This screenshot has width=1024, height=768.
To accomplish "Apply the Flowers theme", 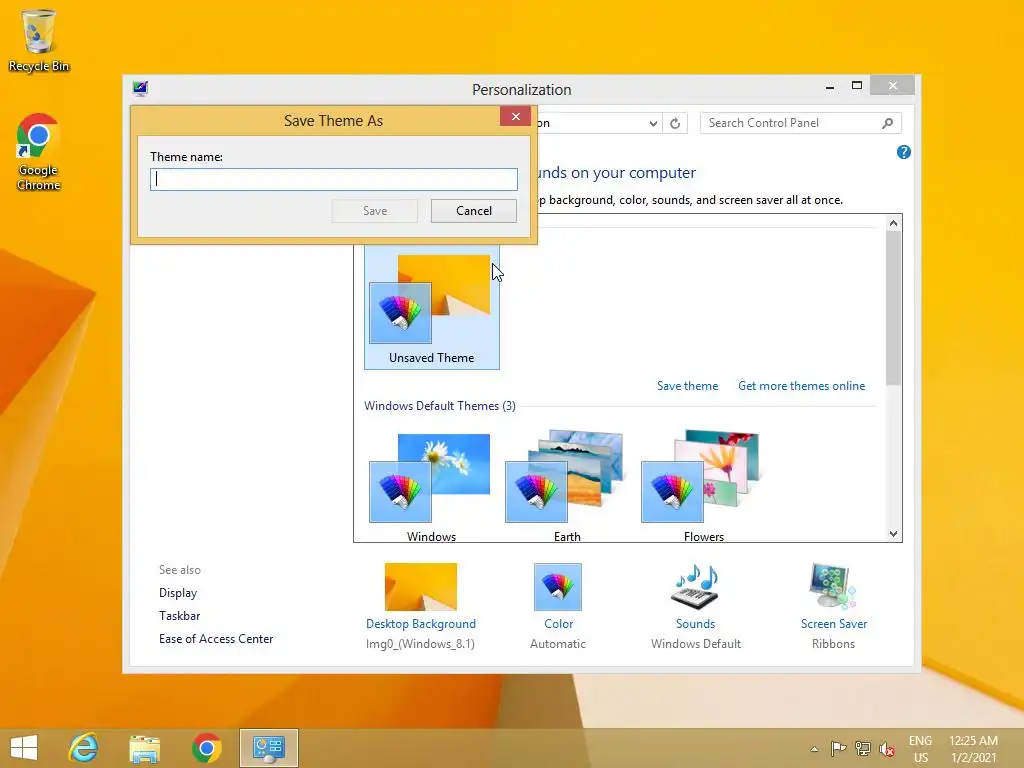I will [x=703, y=487].
